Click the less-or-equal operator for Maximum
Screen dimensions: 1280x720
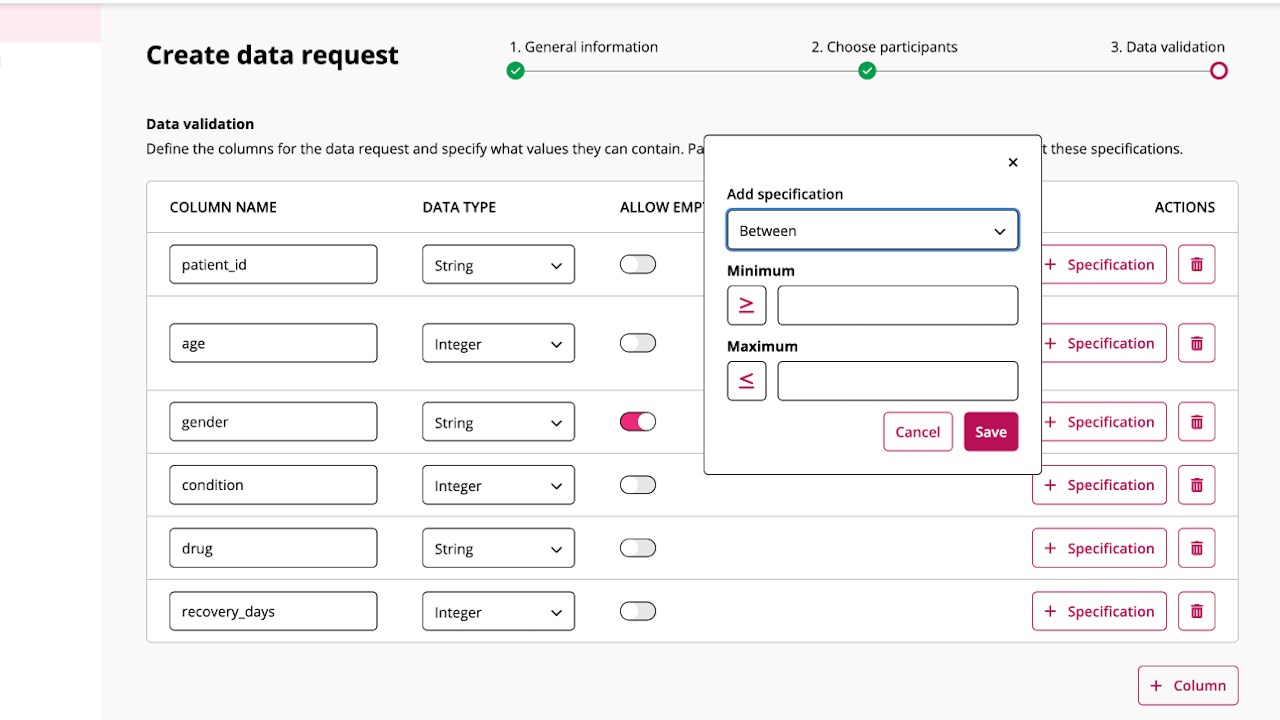tap(747, 381)
